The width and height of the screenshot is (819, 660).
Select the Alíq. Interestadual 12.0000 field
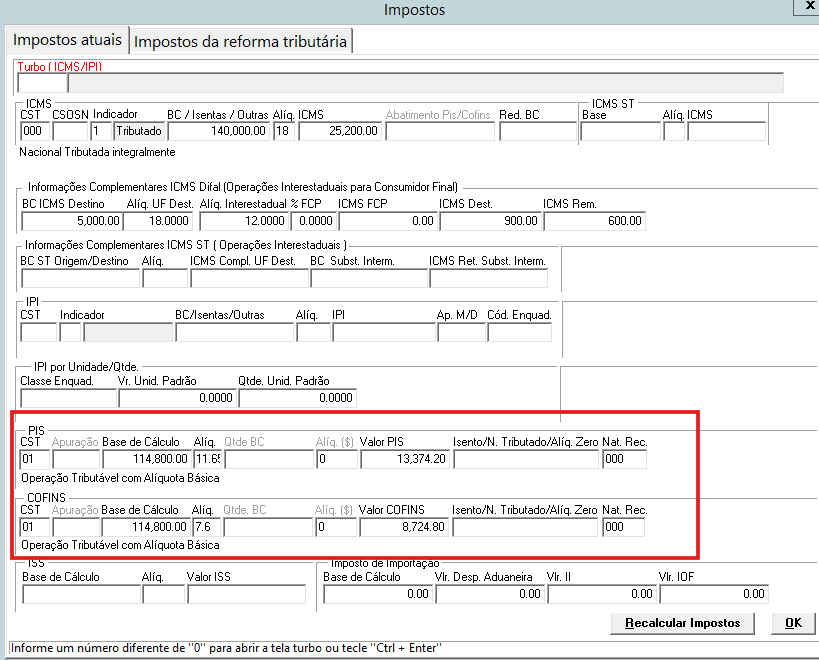pyautogui.click(x=243, y=221)
